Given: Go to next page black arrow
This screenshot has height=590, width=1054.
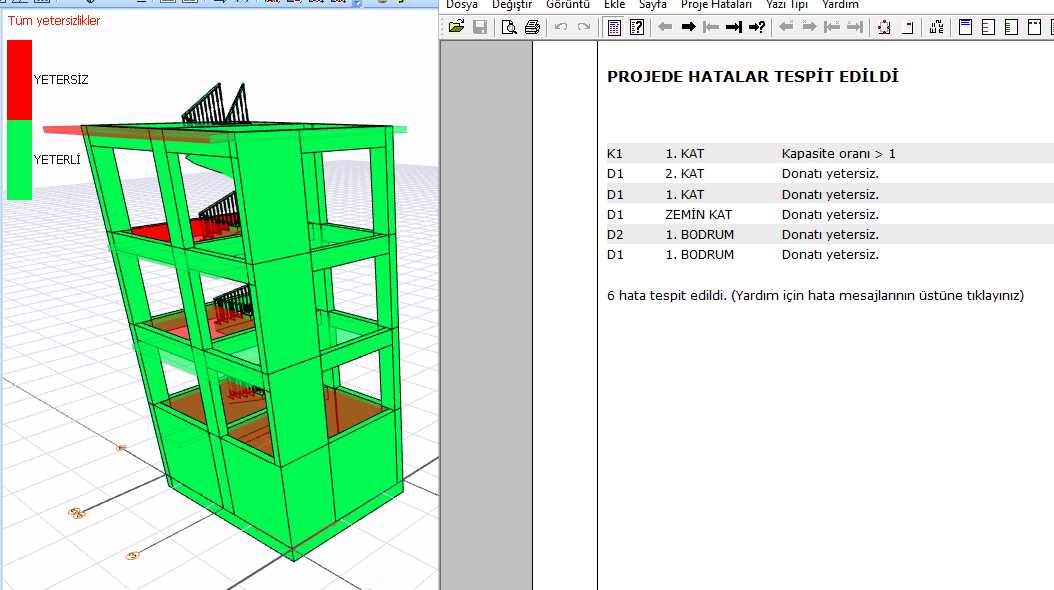Looking at the screenshot, I should coord(688,27).
